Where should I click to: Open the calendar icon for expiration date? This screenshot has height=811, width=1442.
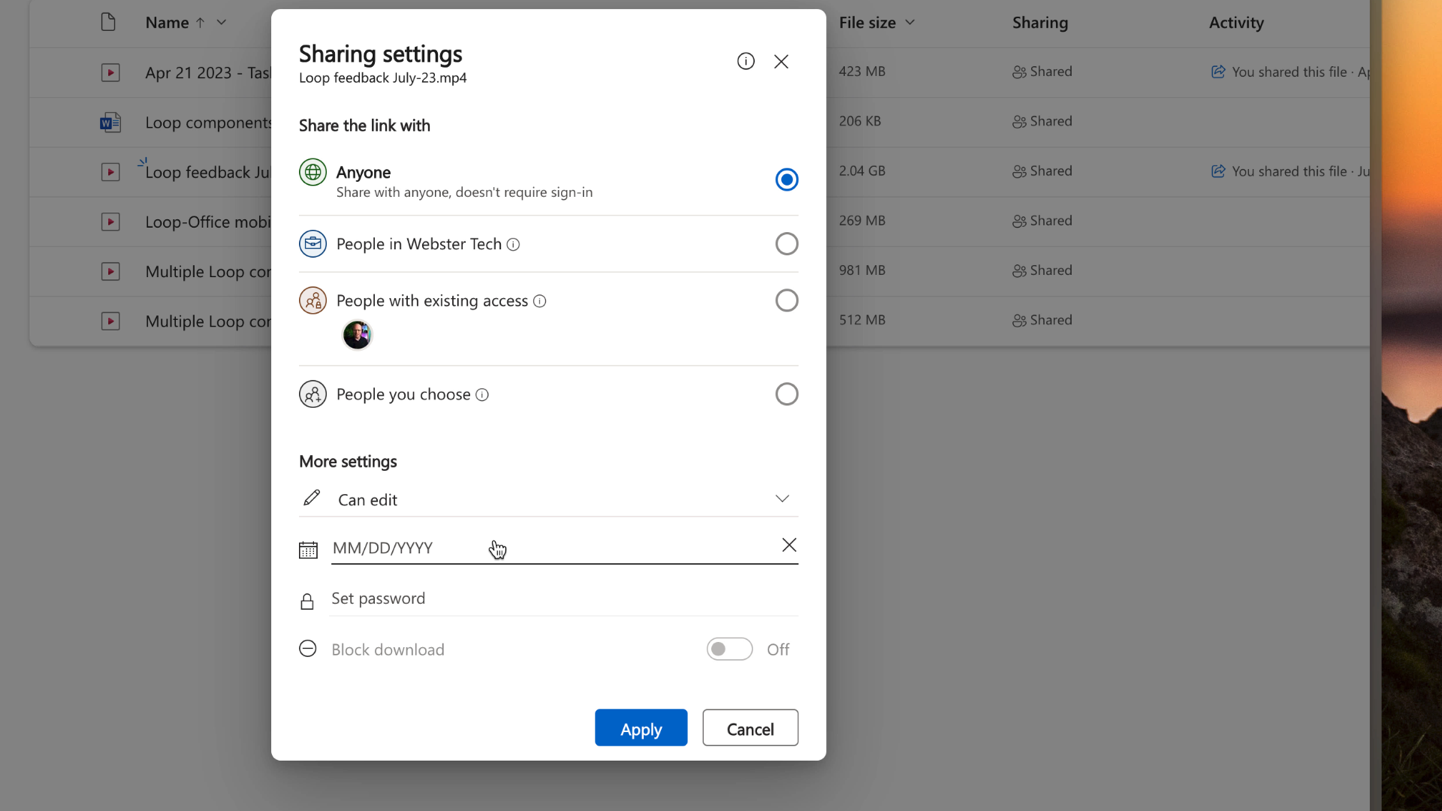tap(308, 548)
